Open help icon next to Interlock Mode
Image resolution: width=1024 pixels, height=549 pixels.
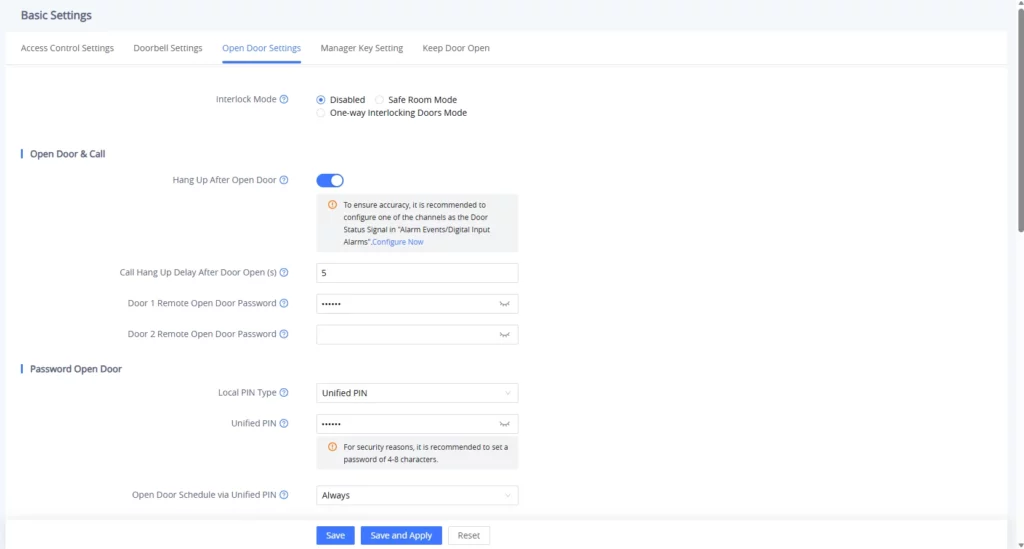(x=284, y=99)
